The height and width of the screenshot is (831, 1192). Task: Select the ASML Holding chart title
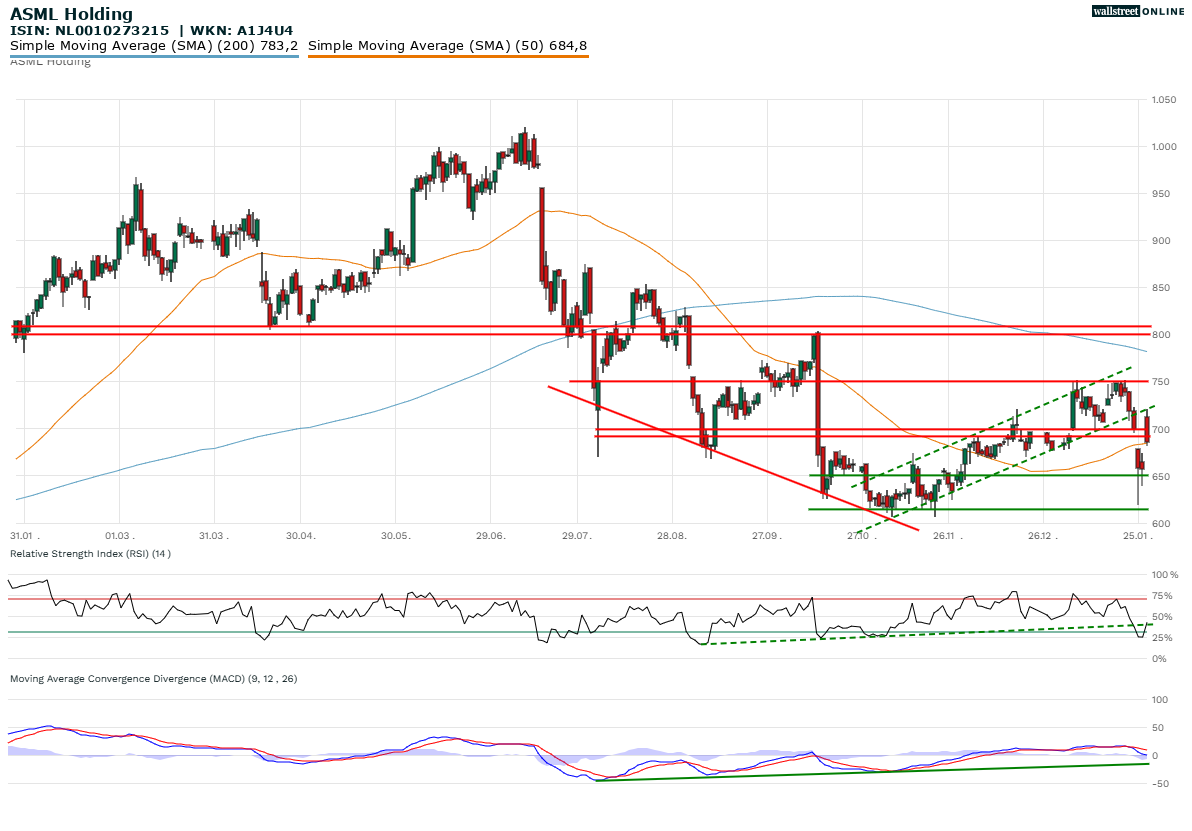pos(71,14)
